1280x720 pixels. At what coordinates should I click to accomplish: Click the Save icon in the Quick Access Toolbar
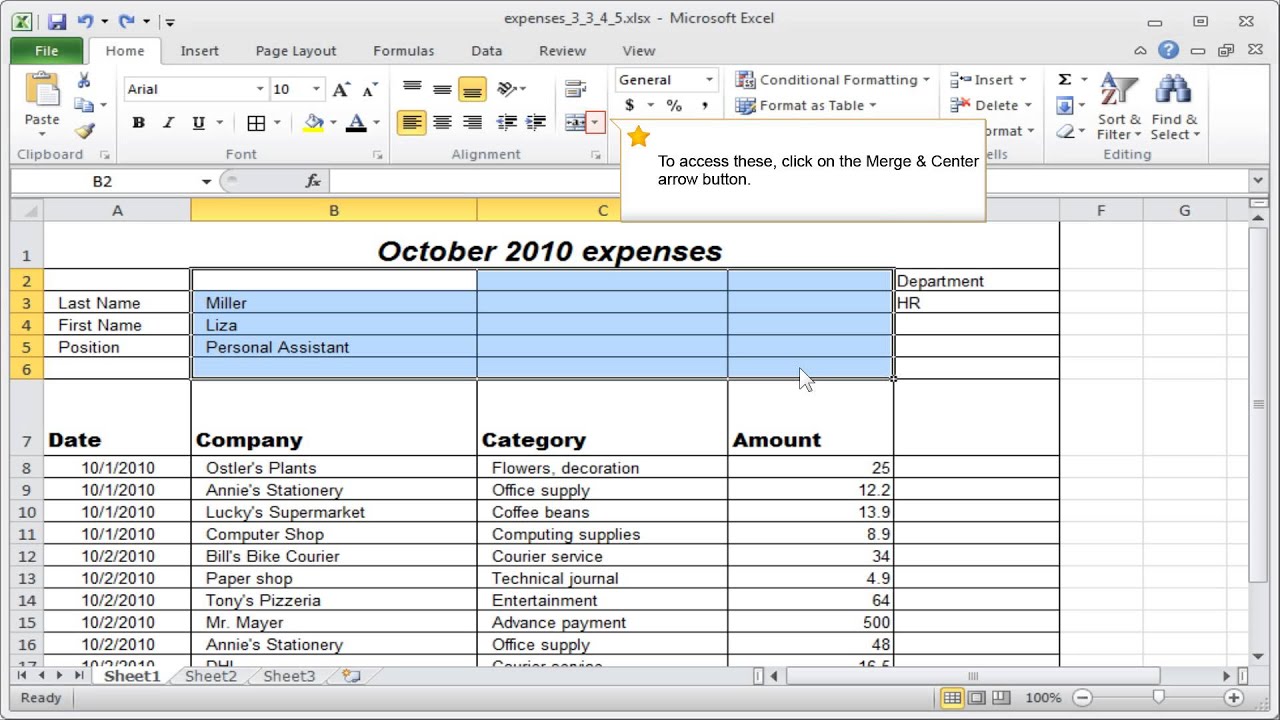point(57,20)
